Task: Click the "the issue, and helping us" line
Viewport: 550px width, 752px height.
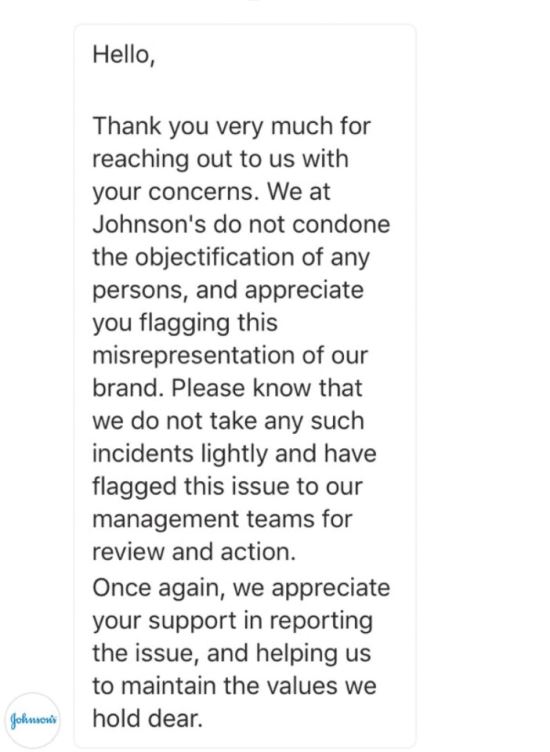Action: 232,653
